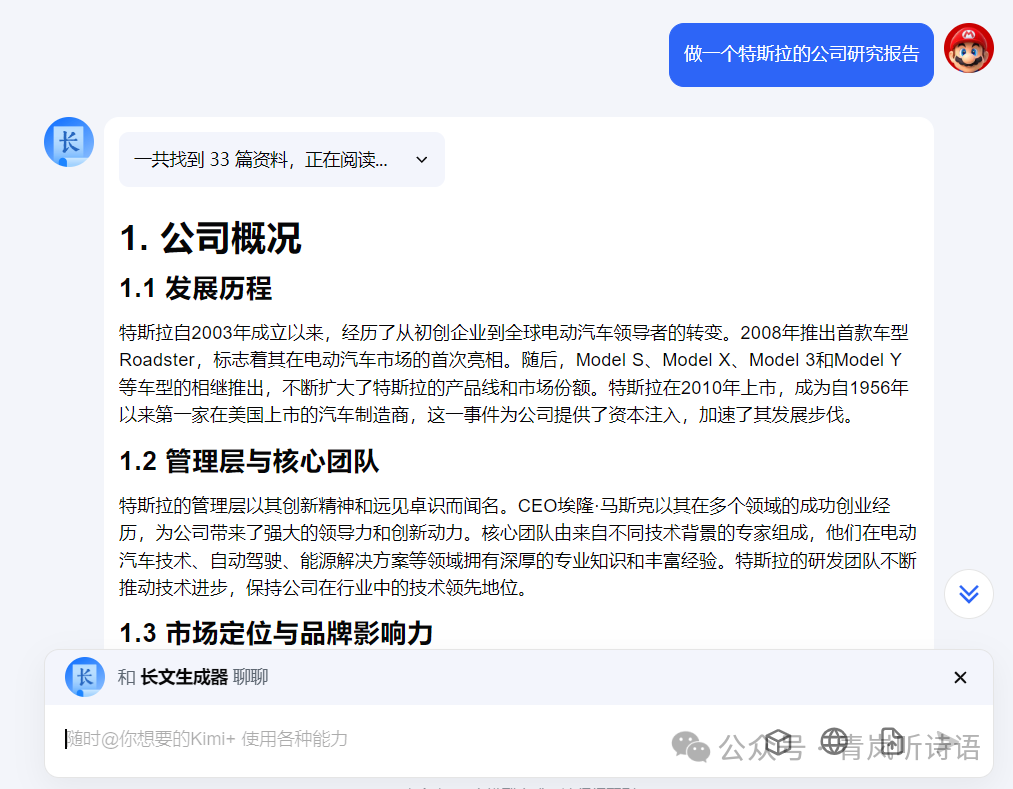Viewport: 1013px width, 789px height.
Task: Click the line starting 以来第一家在美国上市
Action: click(488, 415)
